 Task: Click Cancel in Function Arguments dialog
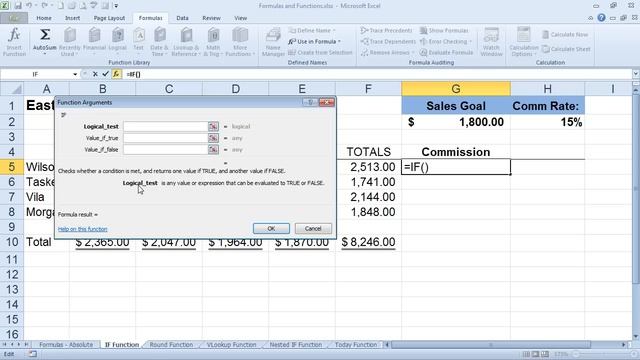[x=313, y=229]
